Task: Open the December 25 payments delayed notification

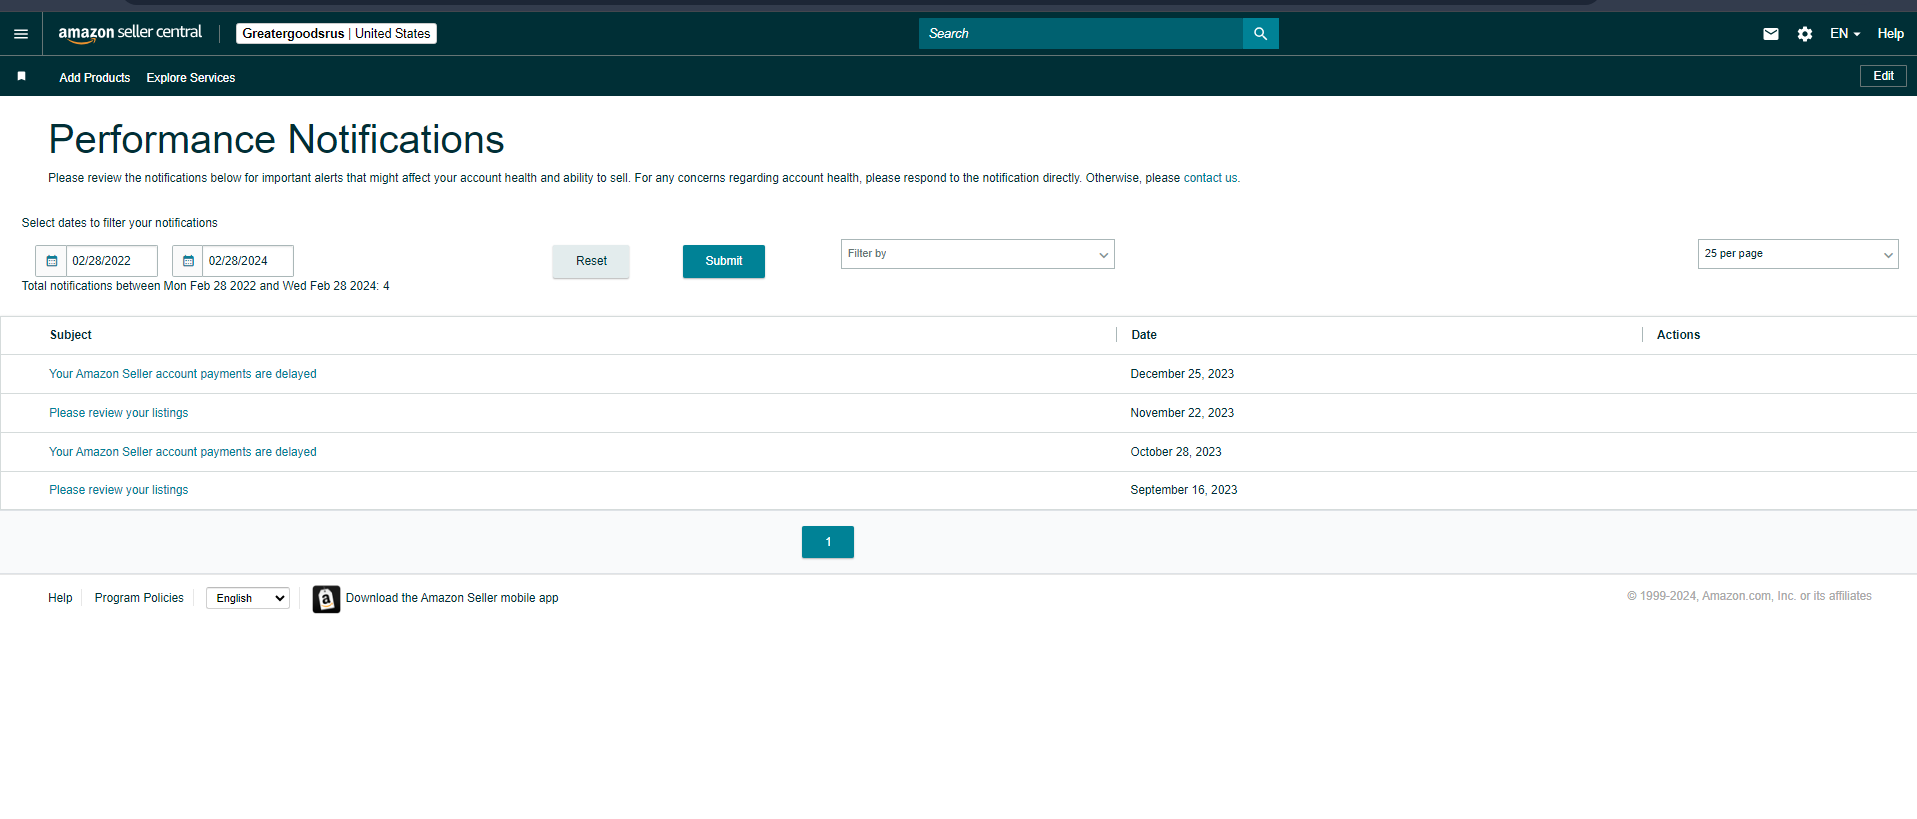Action: 183,374
